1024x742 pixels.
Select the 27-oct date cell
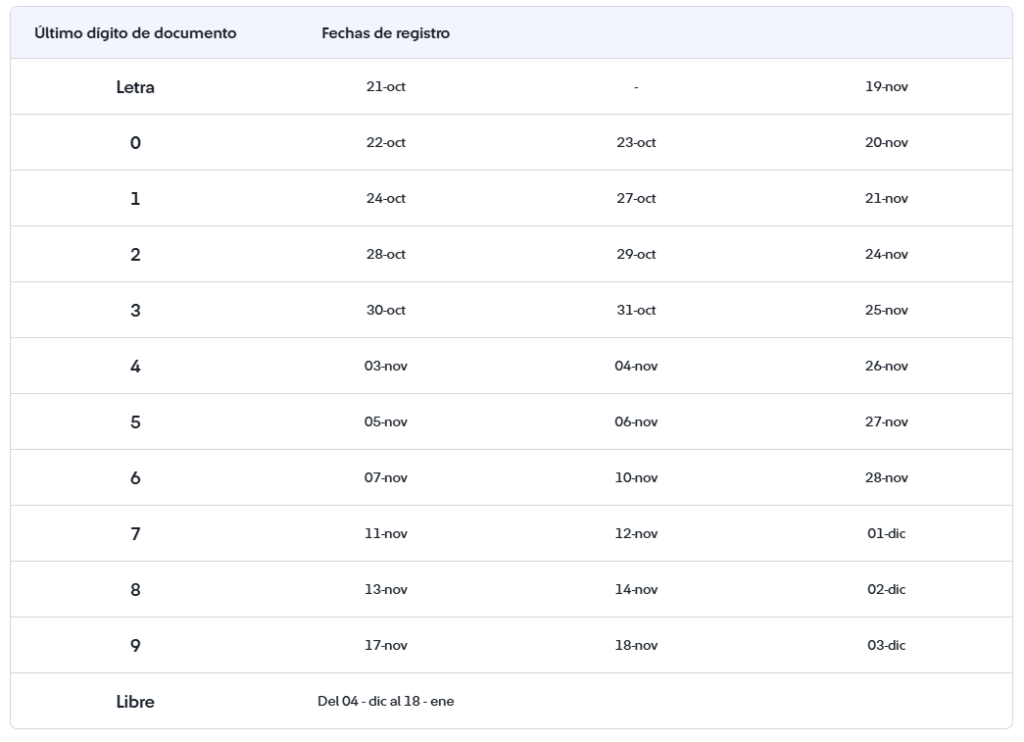coord(636,199)
